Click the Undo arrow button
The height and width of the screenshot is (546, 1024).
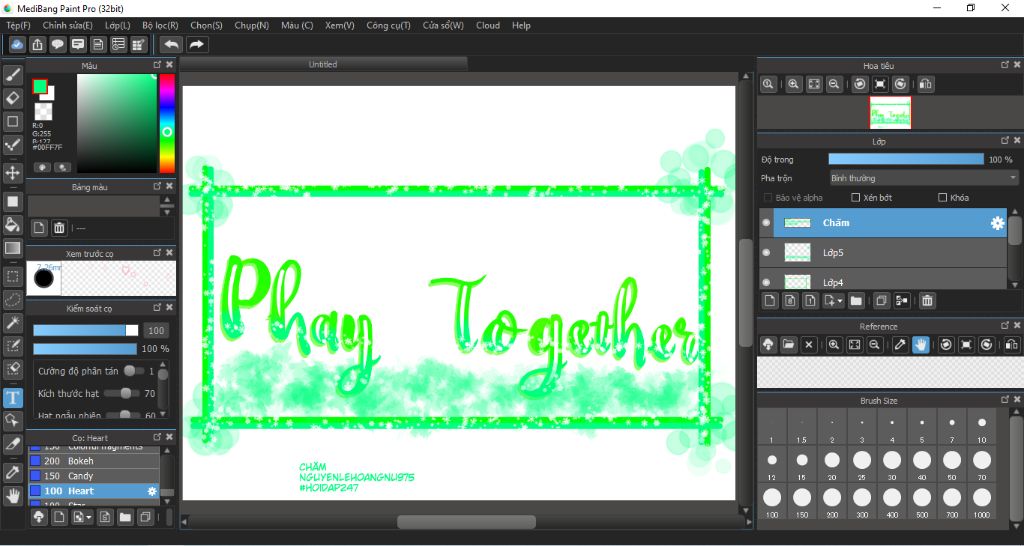[x=171, y=44]
